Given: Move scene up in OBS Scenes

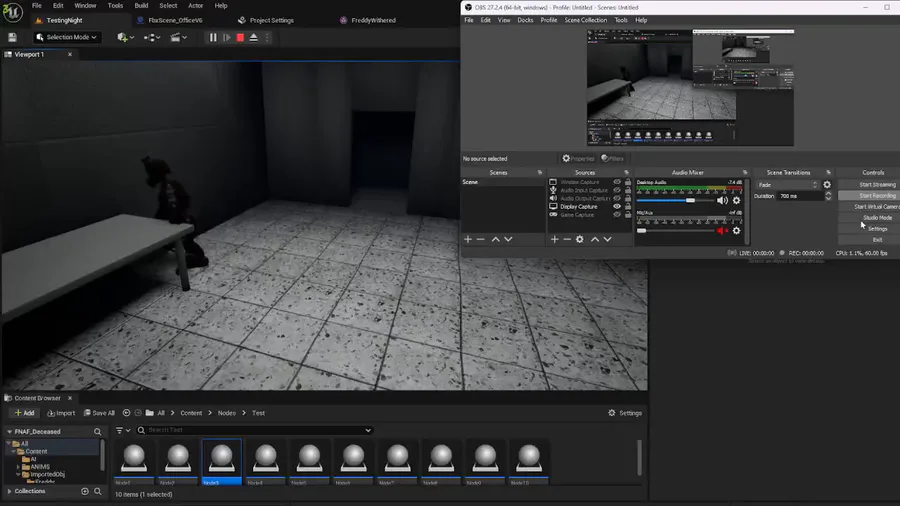Looking at the screenshot, I should point(495,239).
